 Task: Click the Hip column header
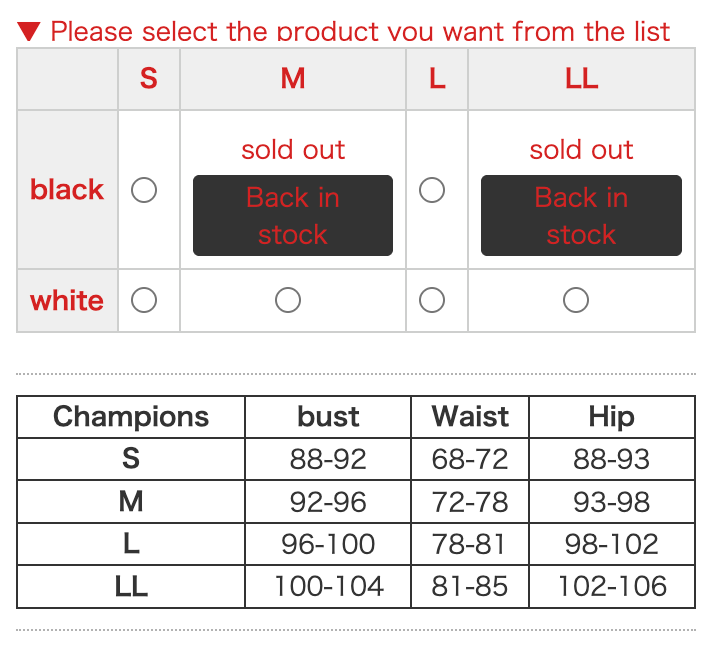point(611,416)
